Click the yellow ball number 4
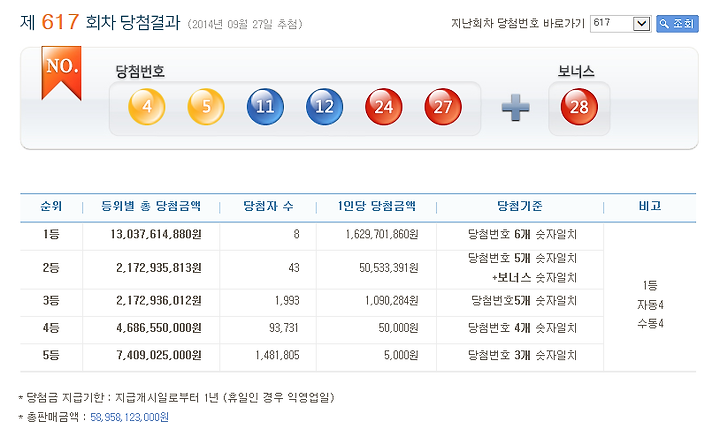Screen dimensions: 720x429 point(146,107)
